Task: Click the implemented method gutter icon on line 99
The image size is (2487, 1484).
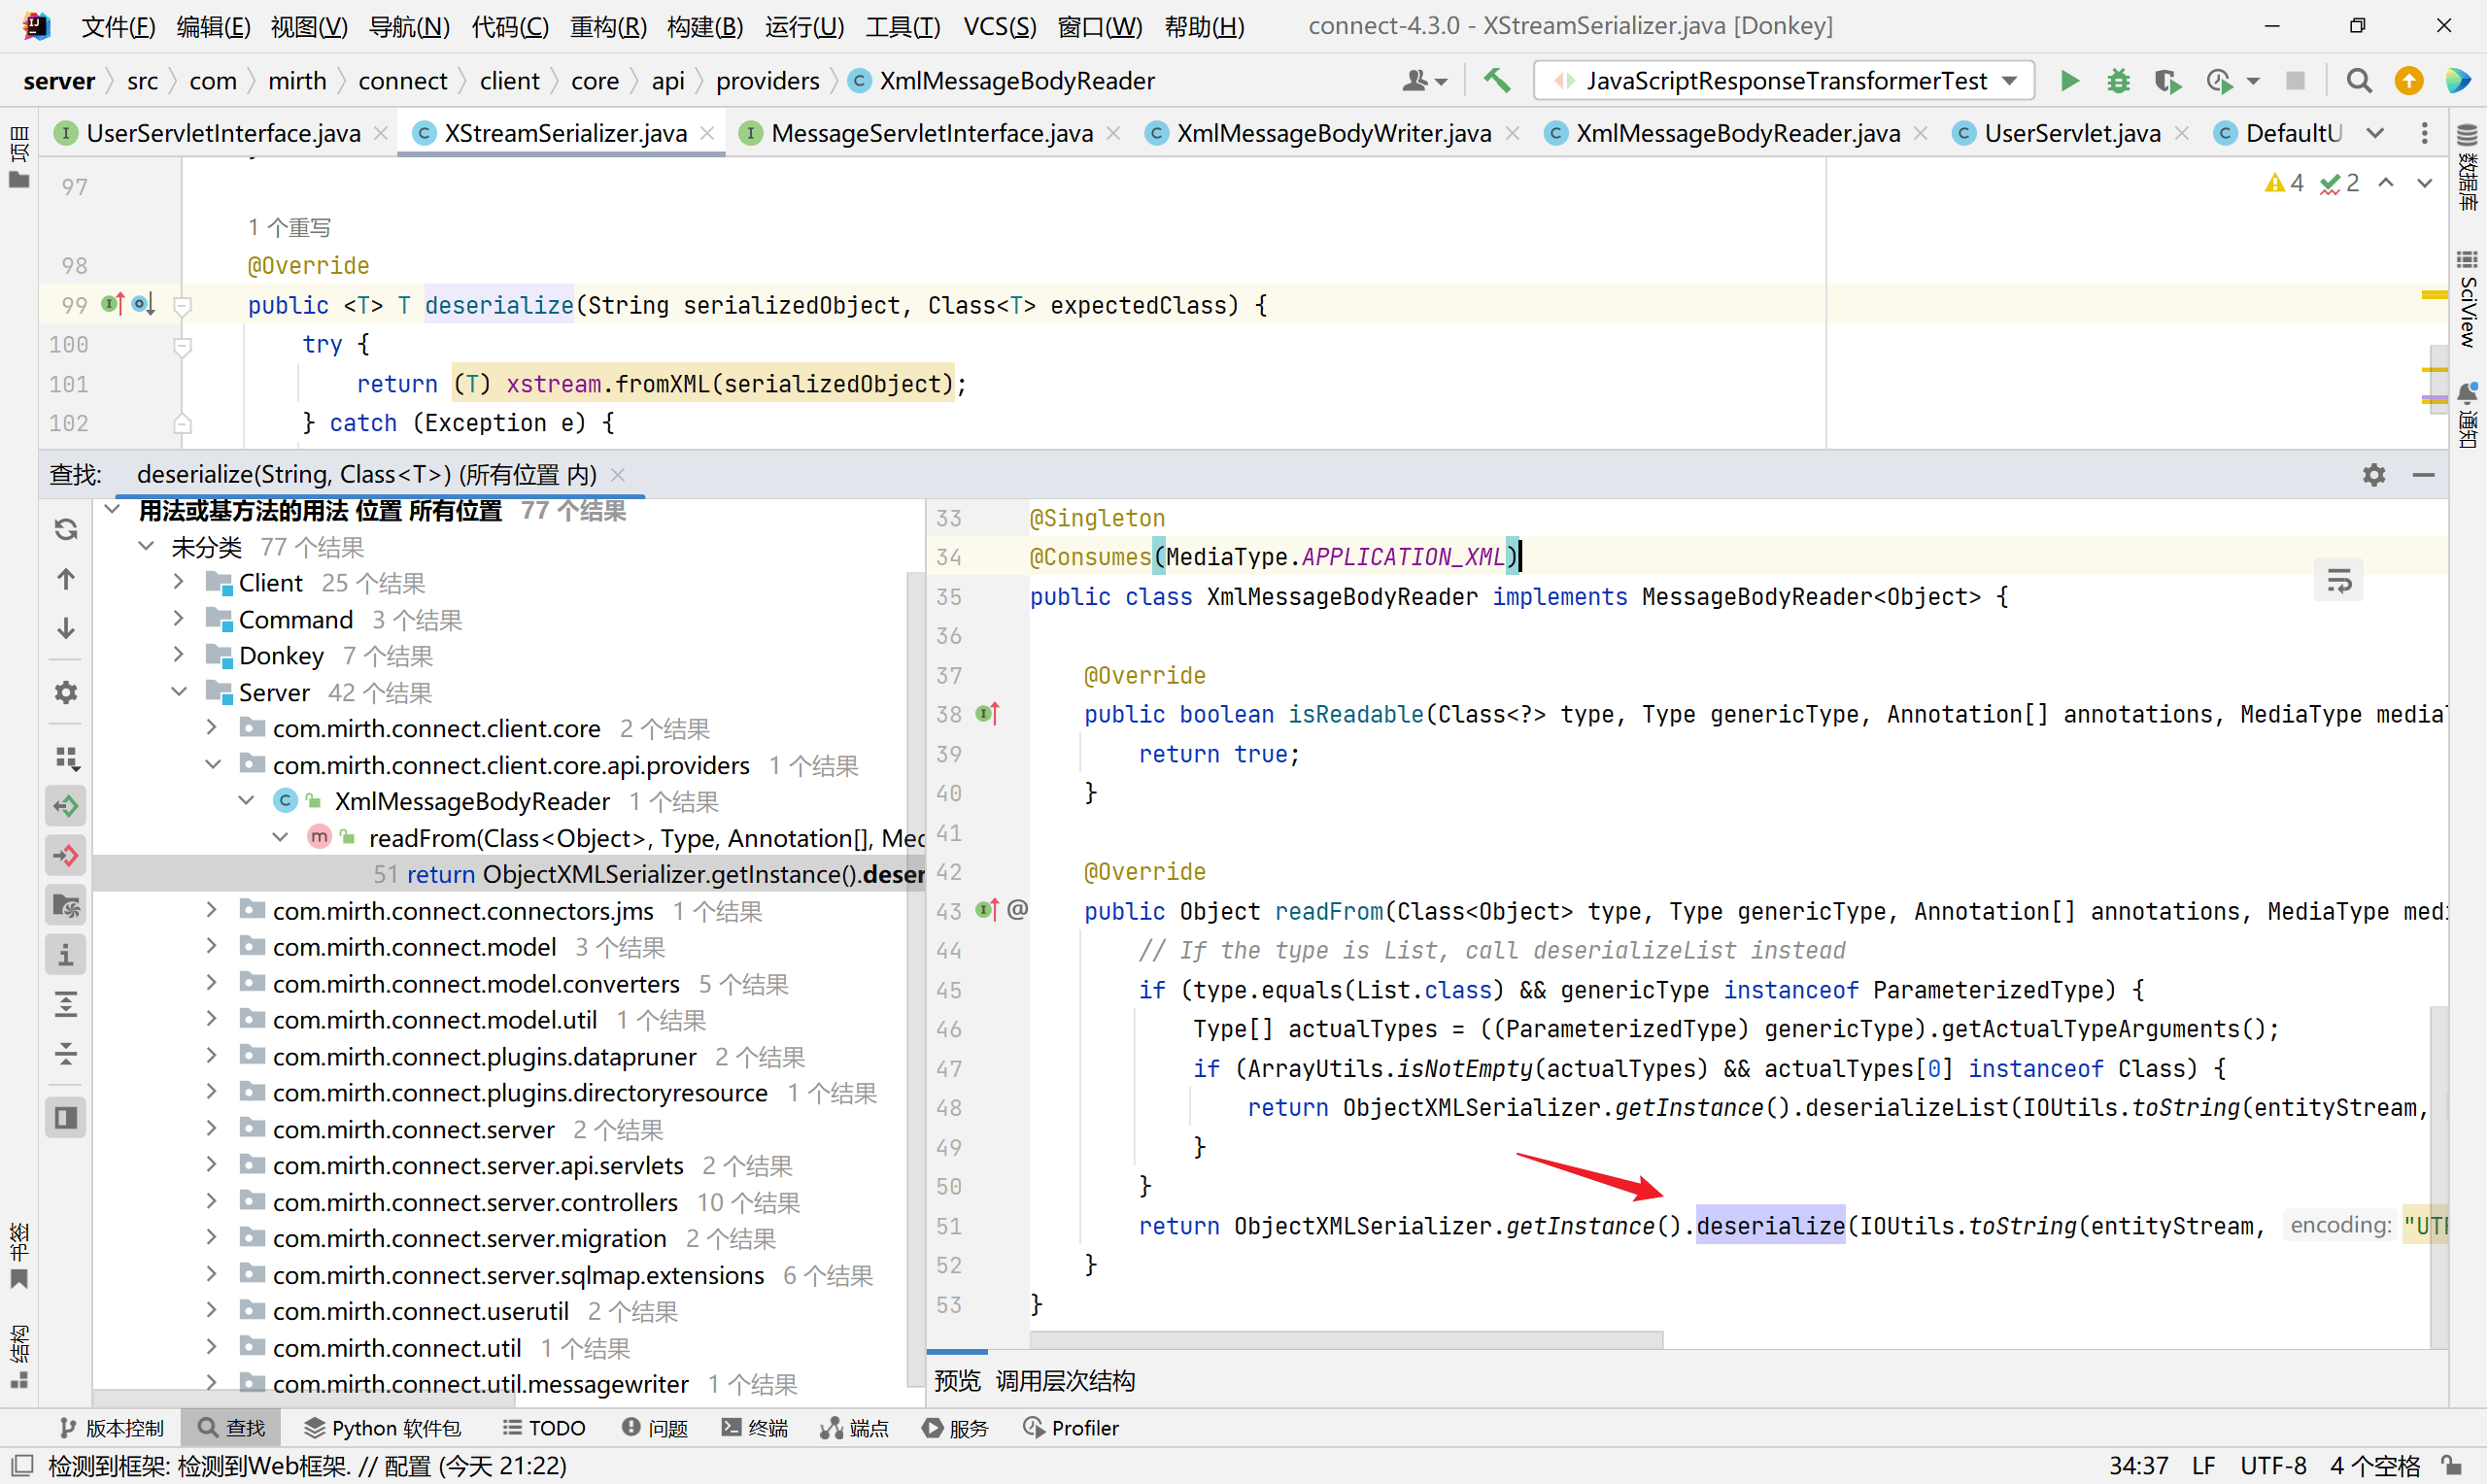Action: [113, 304]
